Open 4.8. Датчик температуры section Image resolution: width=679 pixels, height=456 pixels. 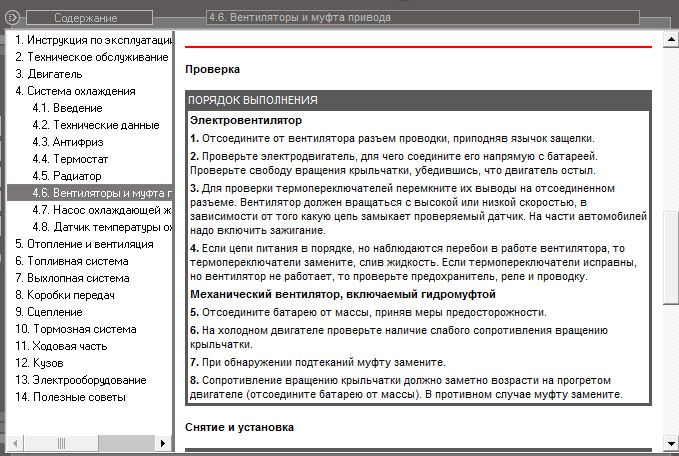[x=102, y=227]
